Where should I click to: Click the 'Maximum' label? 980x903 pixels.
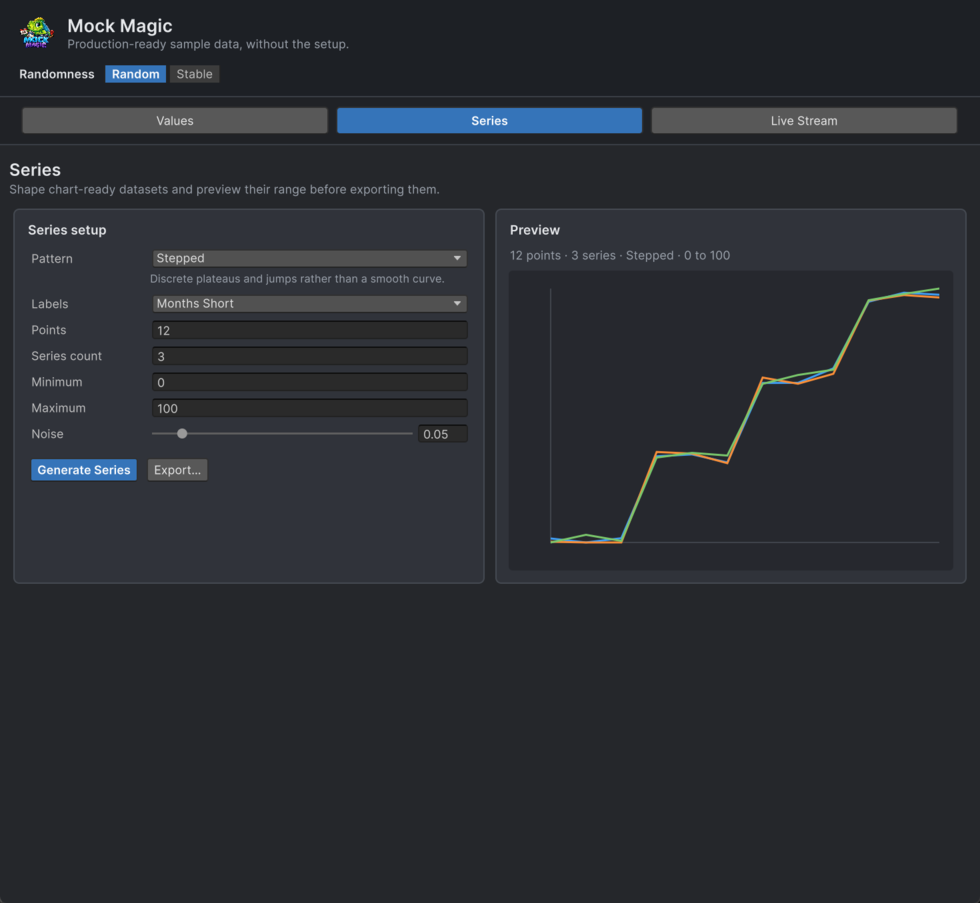[59, 408]
